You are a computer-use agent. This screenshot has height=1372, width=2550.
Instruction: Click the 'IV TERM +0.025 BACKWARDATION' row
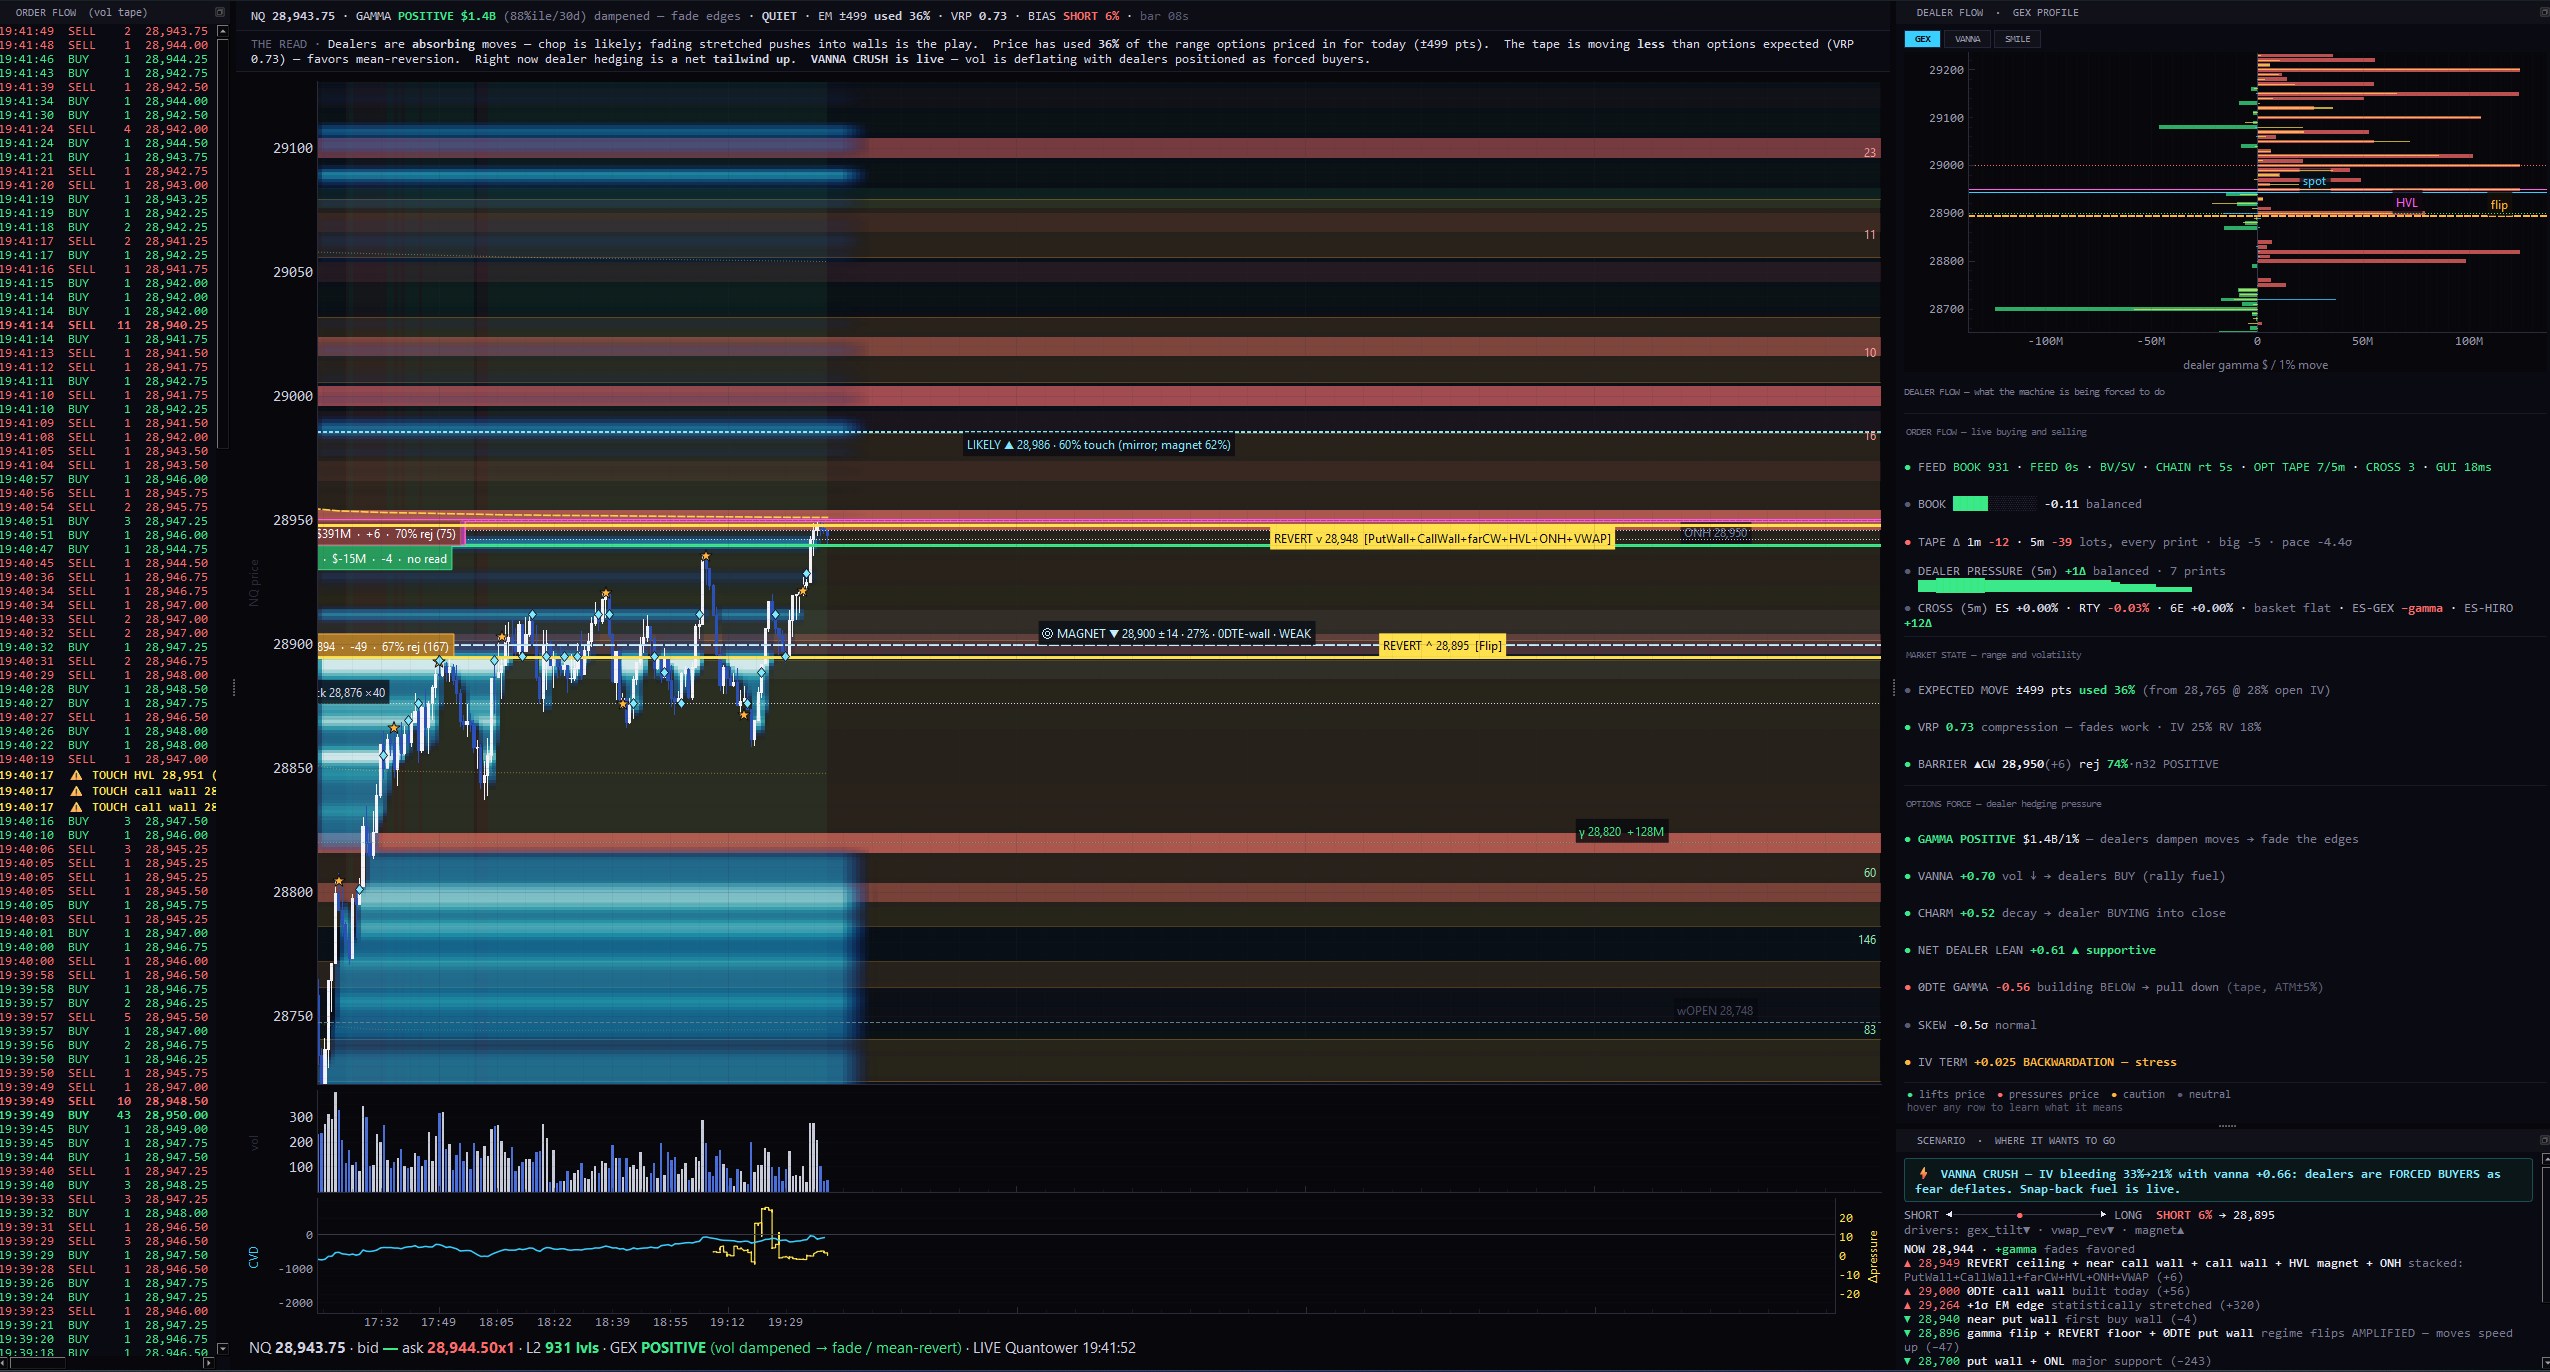(2041, 1062)
